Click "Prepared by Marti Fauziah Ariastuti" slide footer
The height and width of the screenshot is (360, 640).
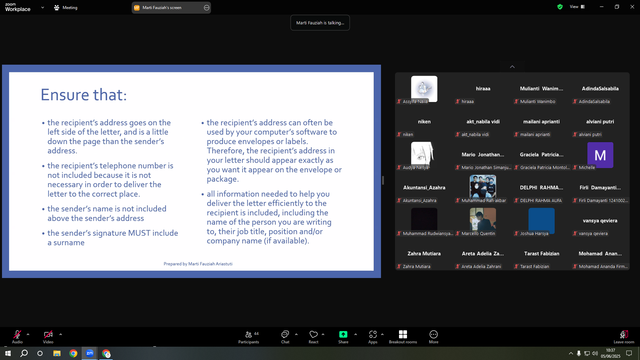click(x=198, y=264)
